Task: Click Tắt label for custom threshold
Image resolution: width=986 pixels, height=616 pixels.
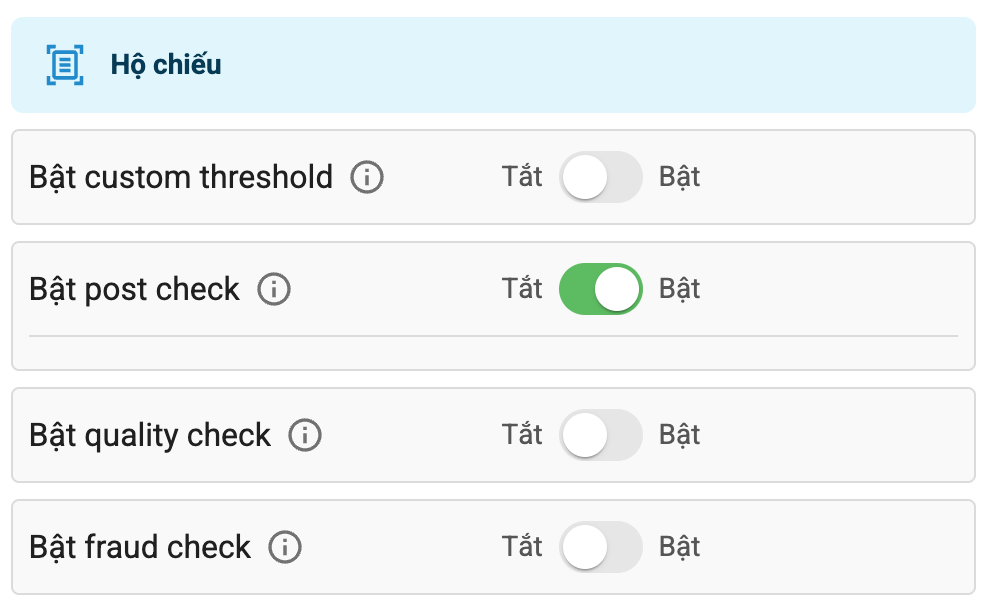Action: pyautogui.click(x=522, y=178)
